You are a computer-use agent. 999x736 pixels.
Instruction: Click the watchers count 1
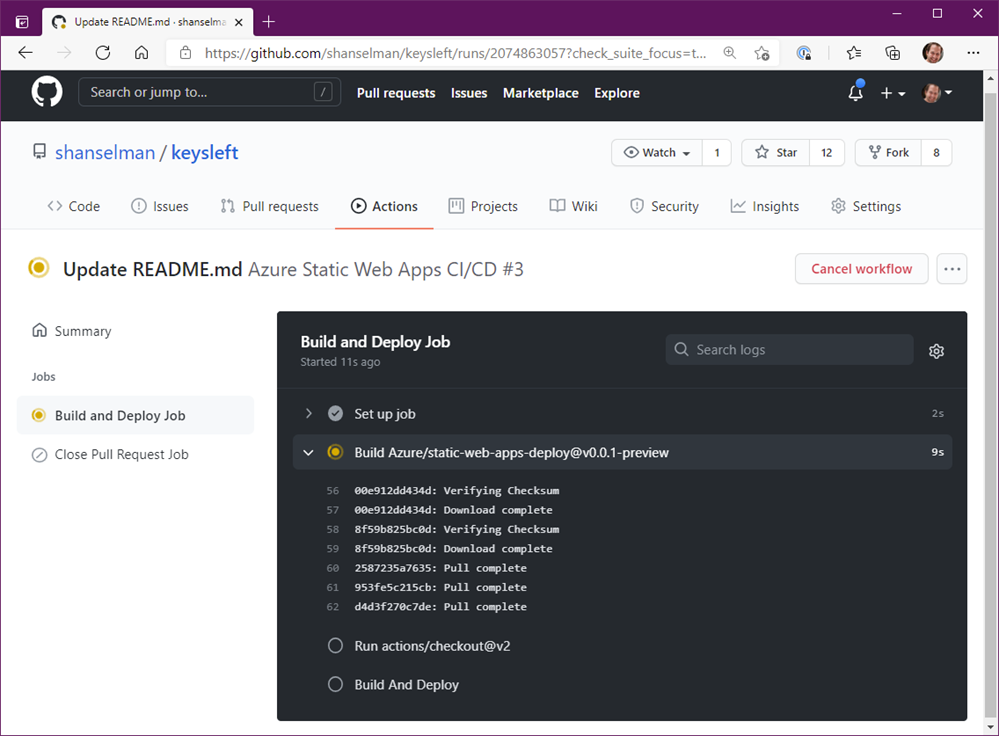pos(717,152)
